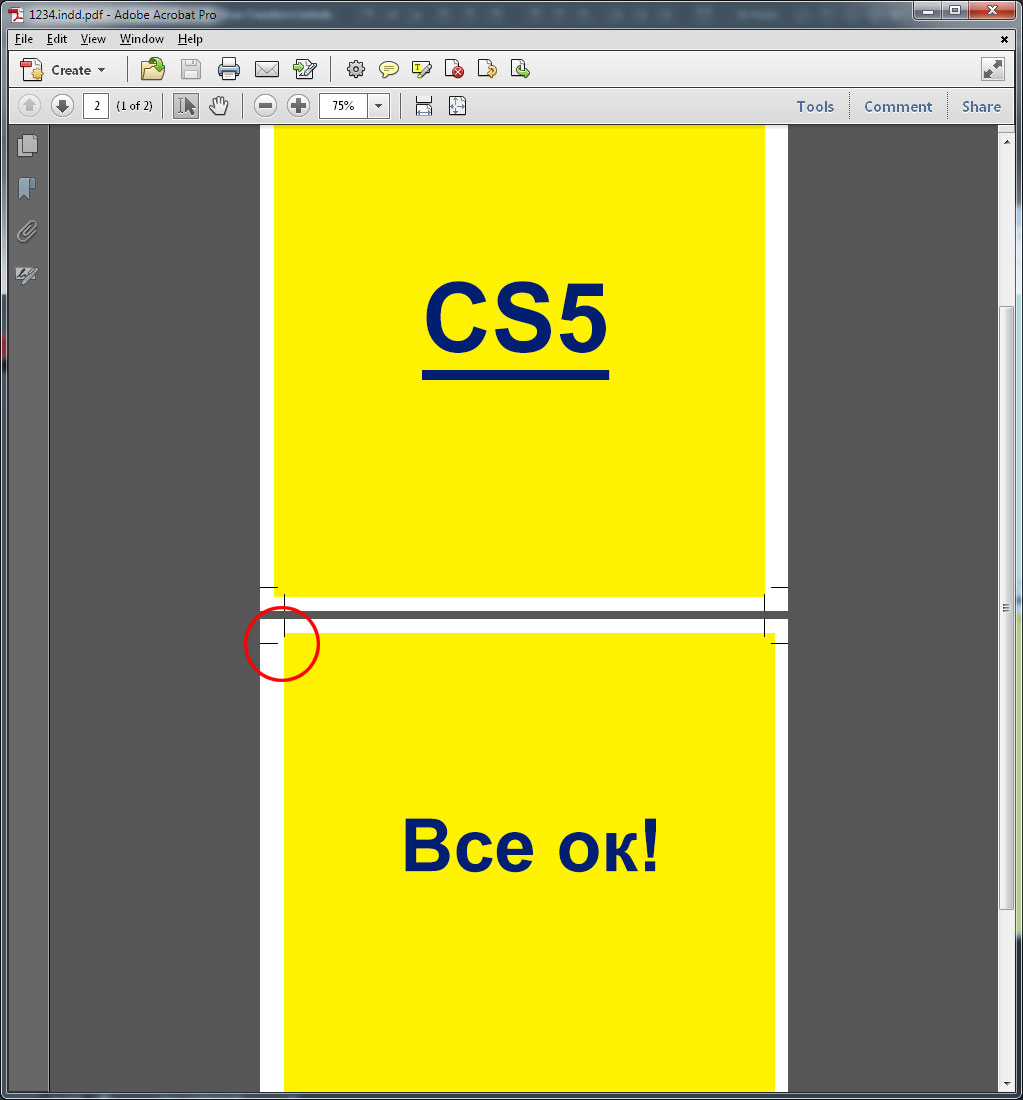This screenshot has width=1023, height=1100.
Task: Click the scrollbar down arrow
Action: pyautogui.click(x=1007, y=1085)
